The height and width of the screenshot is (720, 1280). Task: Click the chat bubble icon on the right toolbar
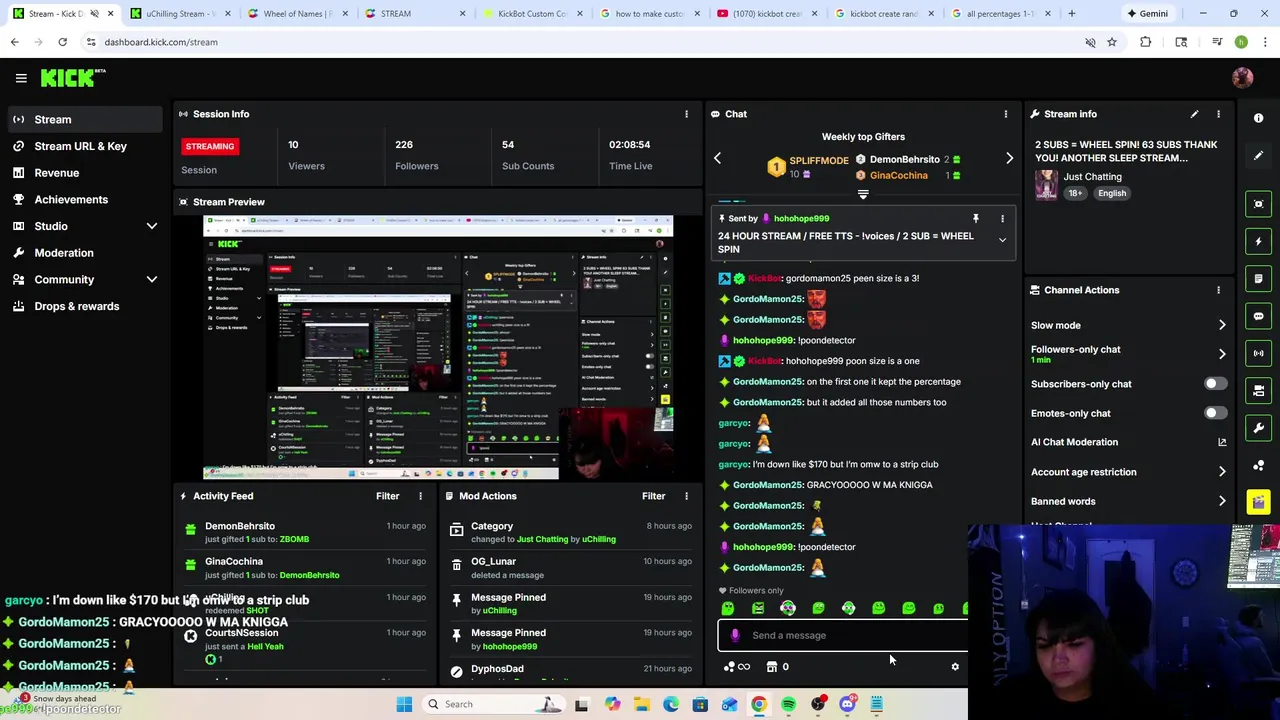pos(1258,316)
